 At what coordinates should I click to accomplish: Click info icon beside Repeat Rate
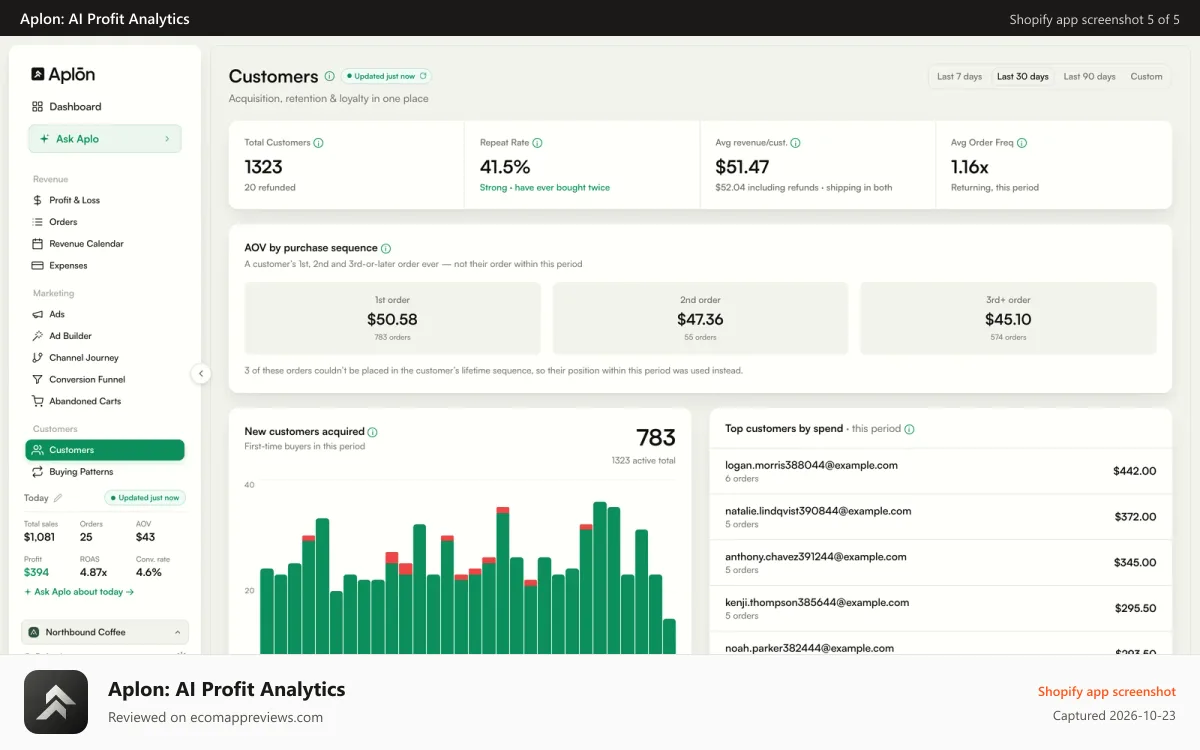tap(537, 143)
